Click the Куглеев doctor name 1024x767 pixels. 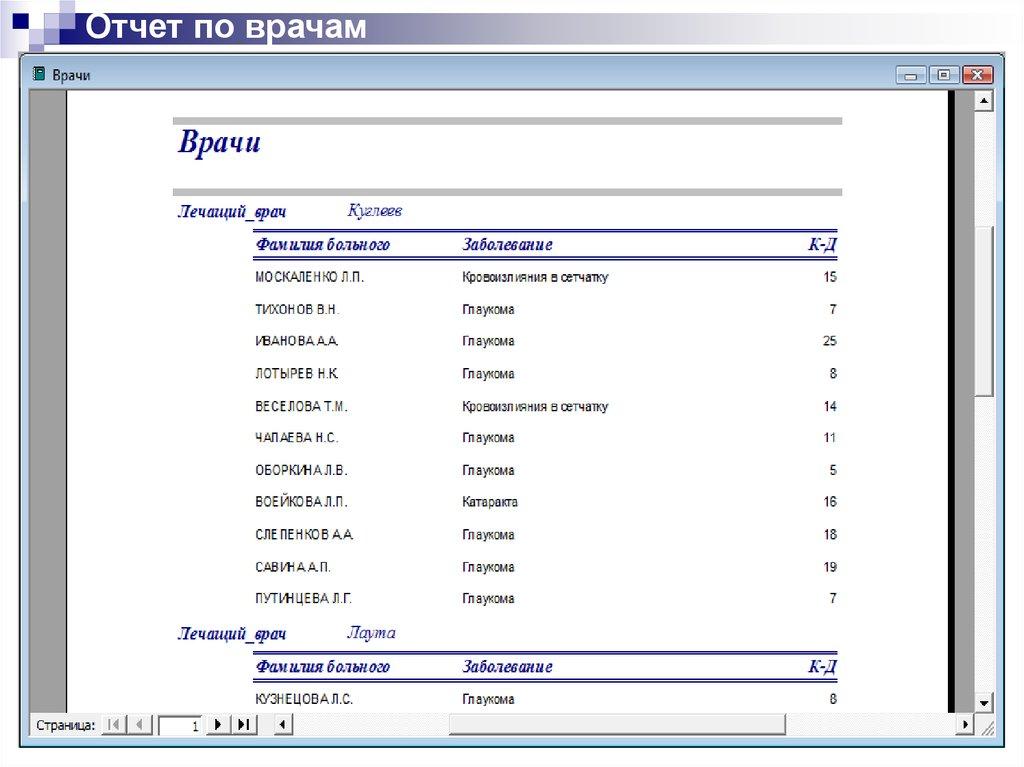pos(374,211)
